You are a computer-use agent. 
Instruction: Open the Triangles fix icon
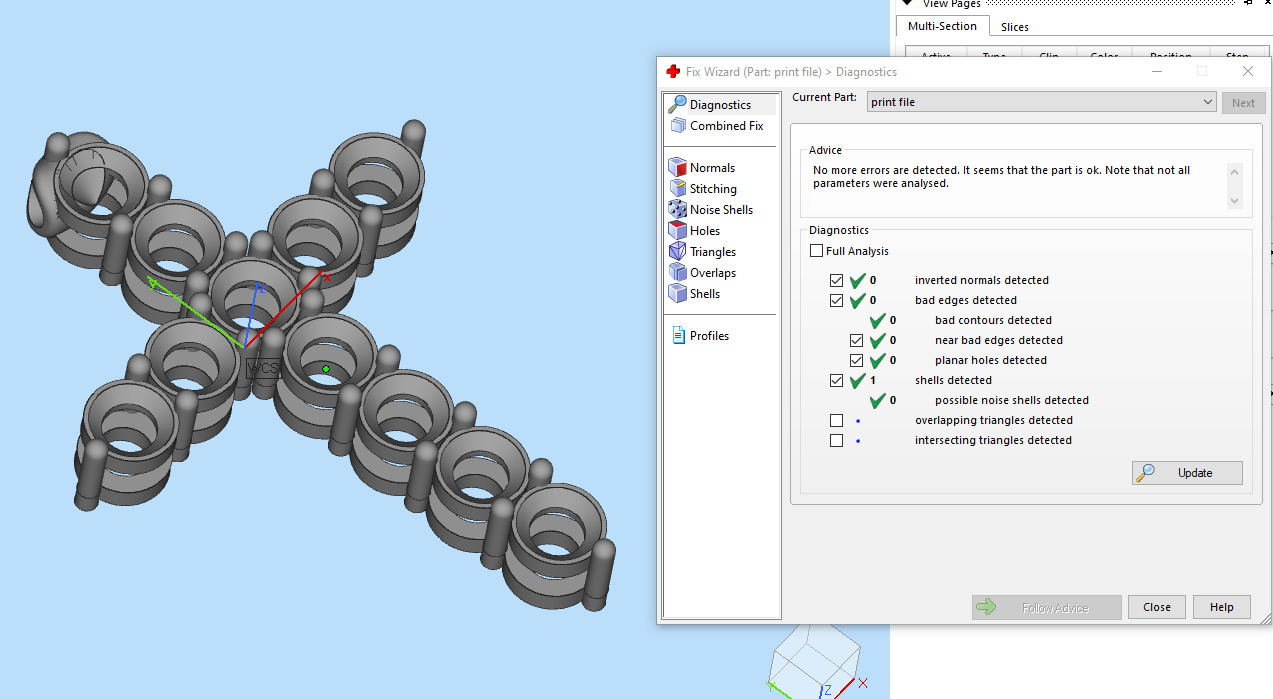pyautogui.click(x=678, y=251)
